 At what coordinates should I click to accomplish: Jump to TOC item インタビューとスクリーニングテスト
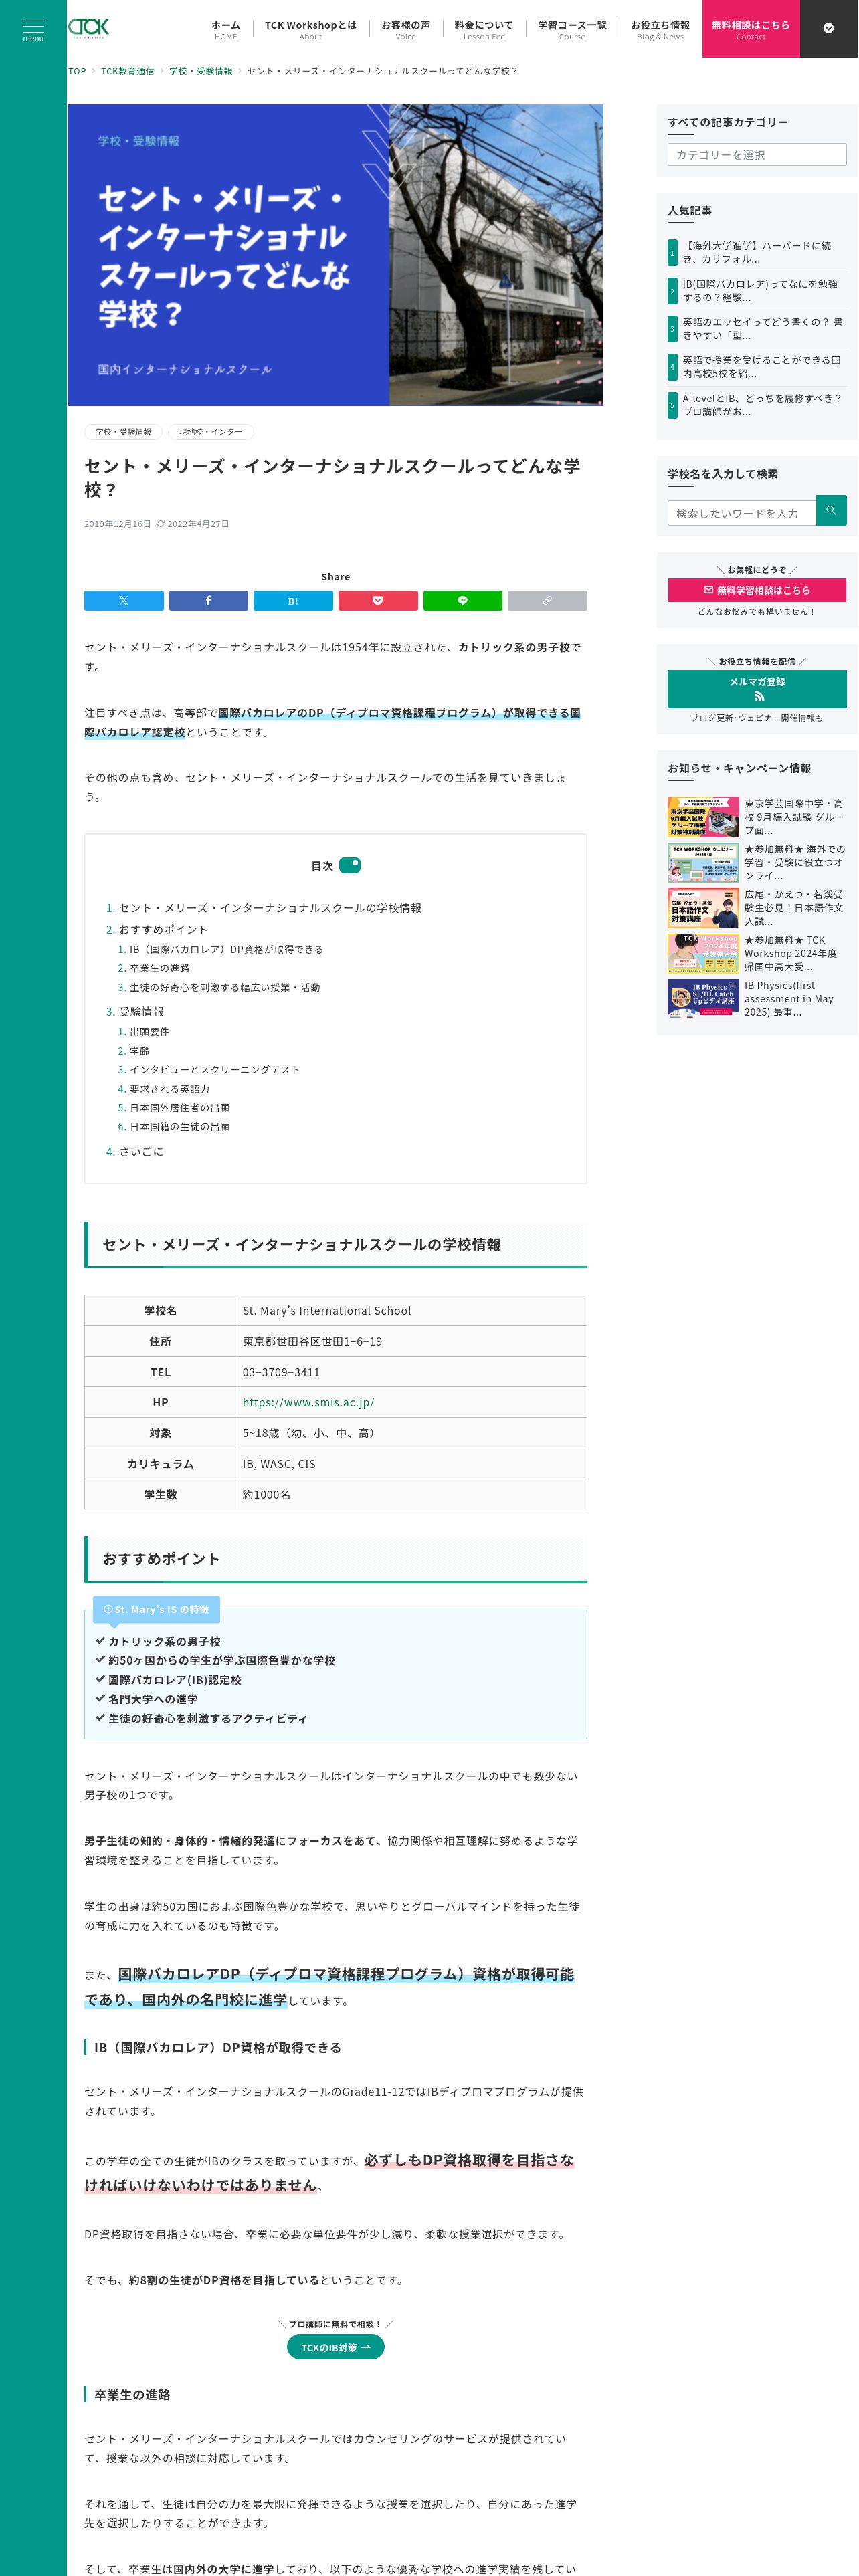click(214, 1070)
